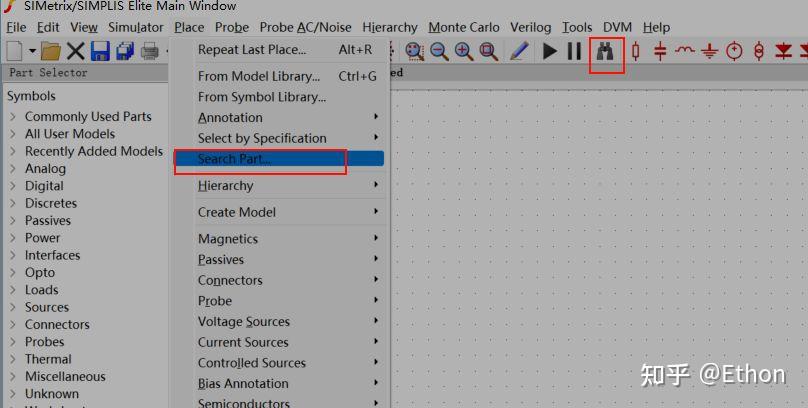This screenshot has height=408, width=808.
Task: Place a capacitor from toolbar
Action: (660, 51)
